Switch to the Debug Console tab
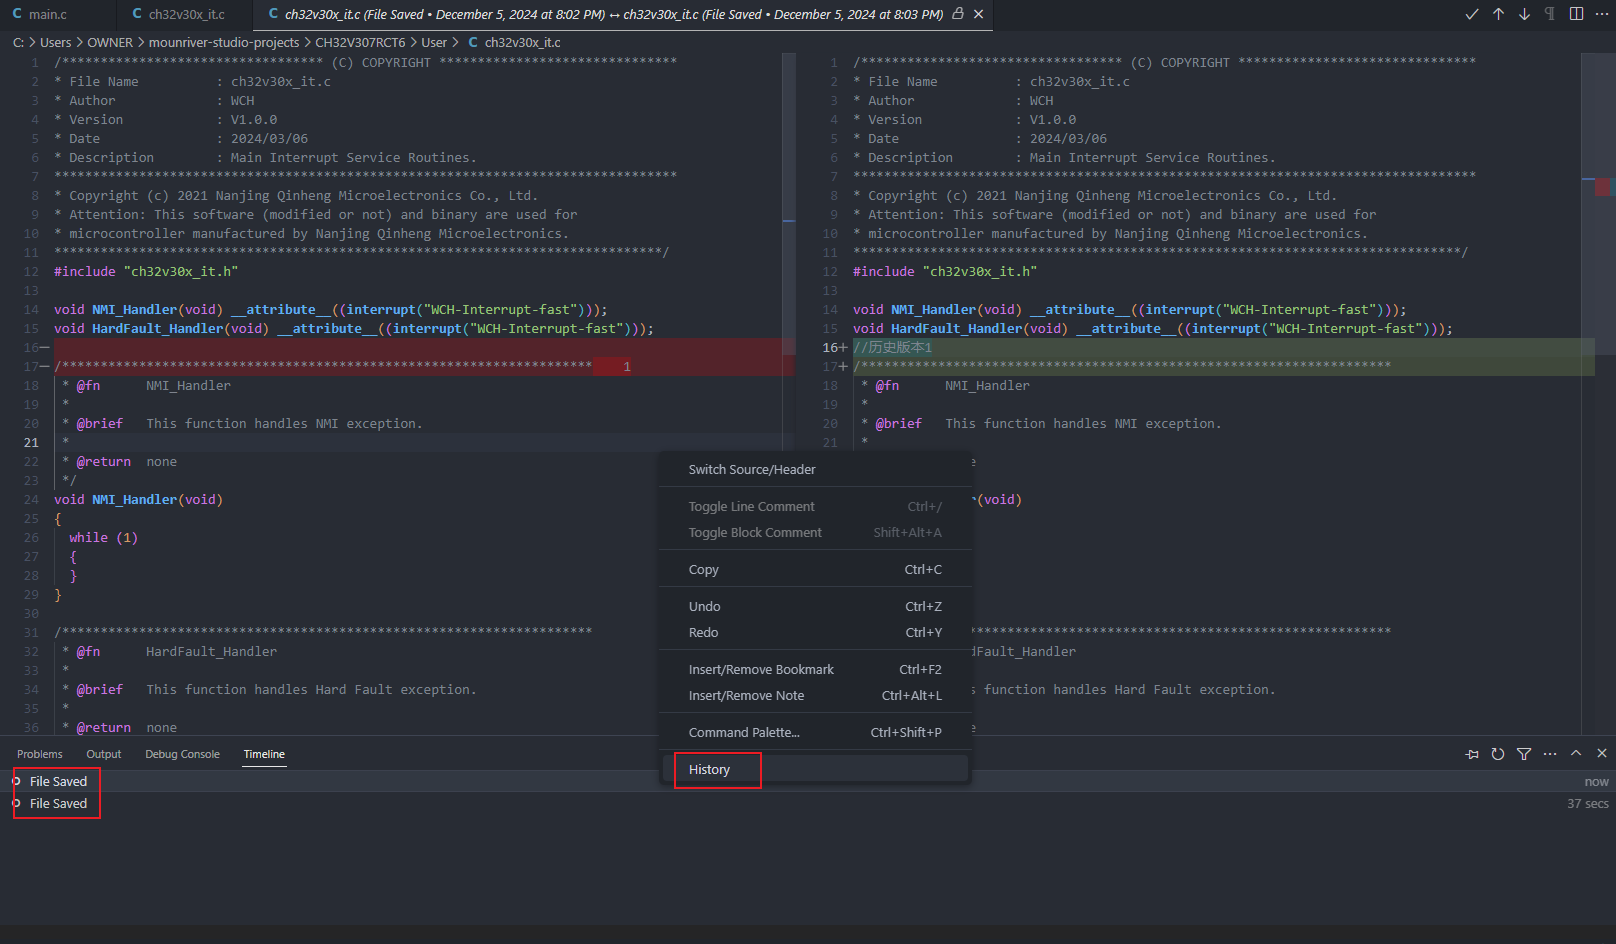Screen dimensions: 1616x944 click(x=182, y=754)
